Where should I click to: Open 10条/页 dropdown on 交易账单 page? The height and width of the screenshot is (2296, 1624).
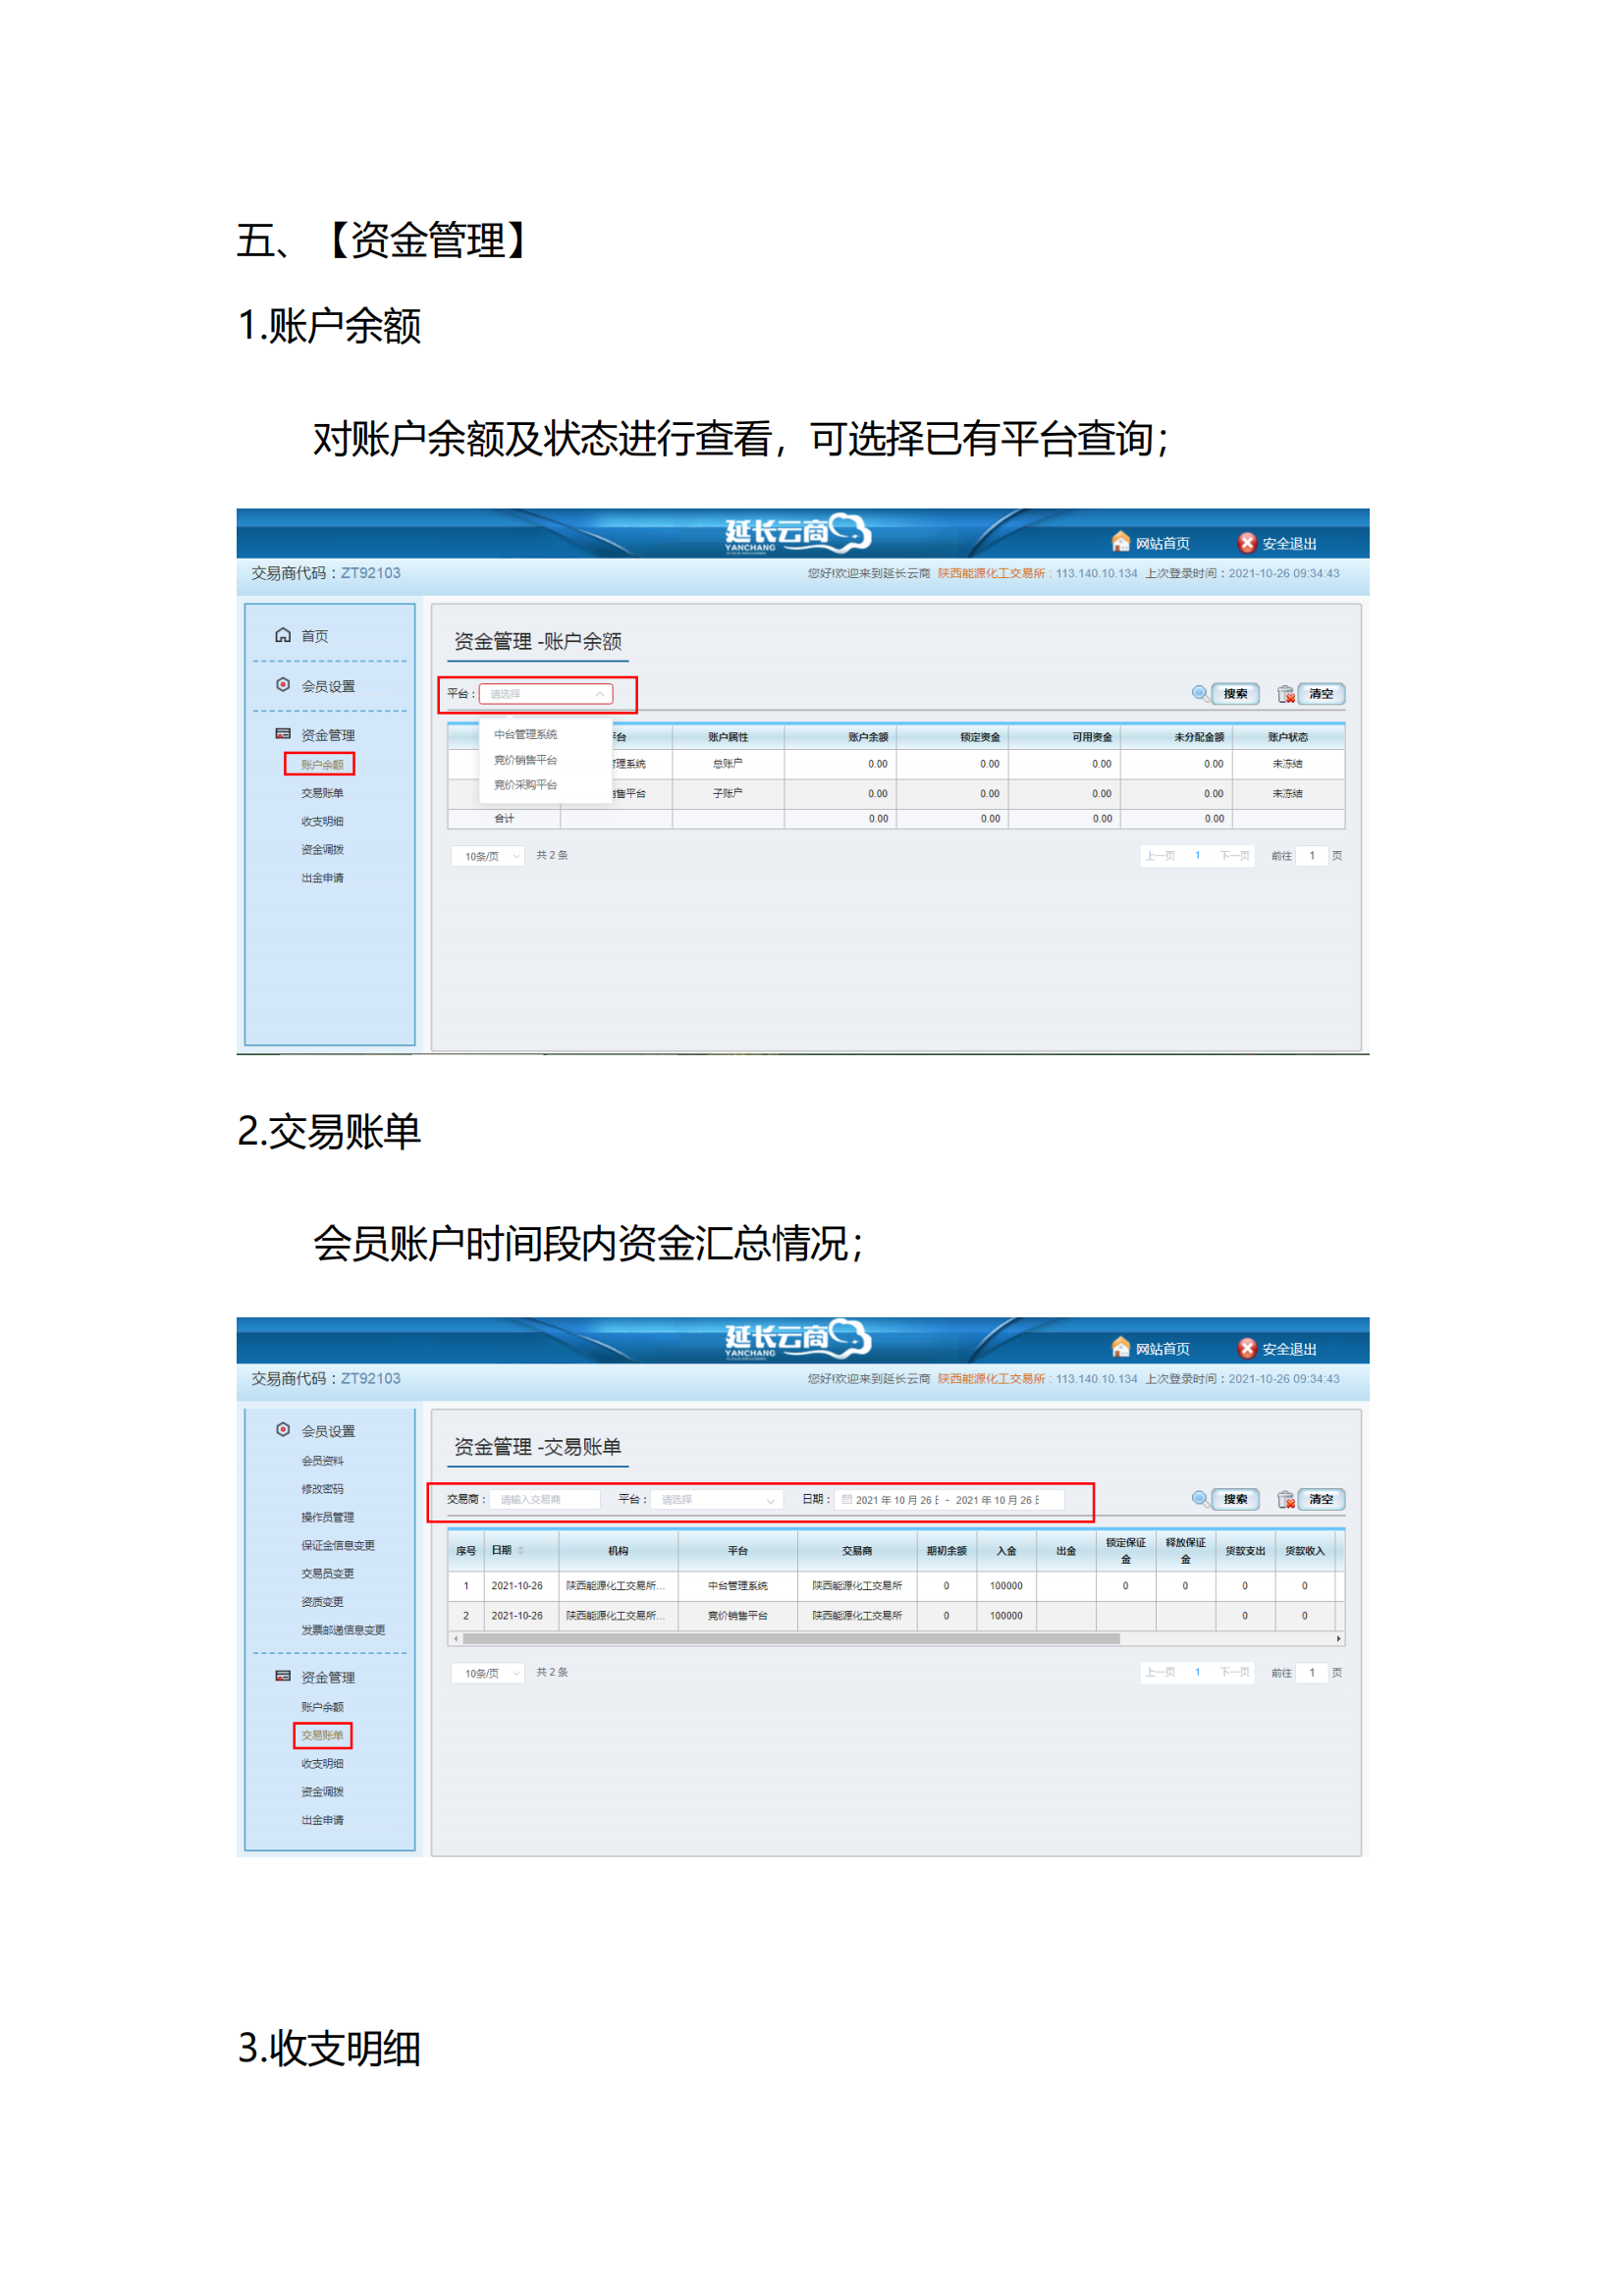point(488,1672)
